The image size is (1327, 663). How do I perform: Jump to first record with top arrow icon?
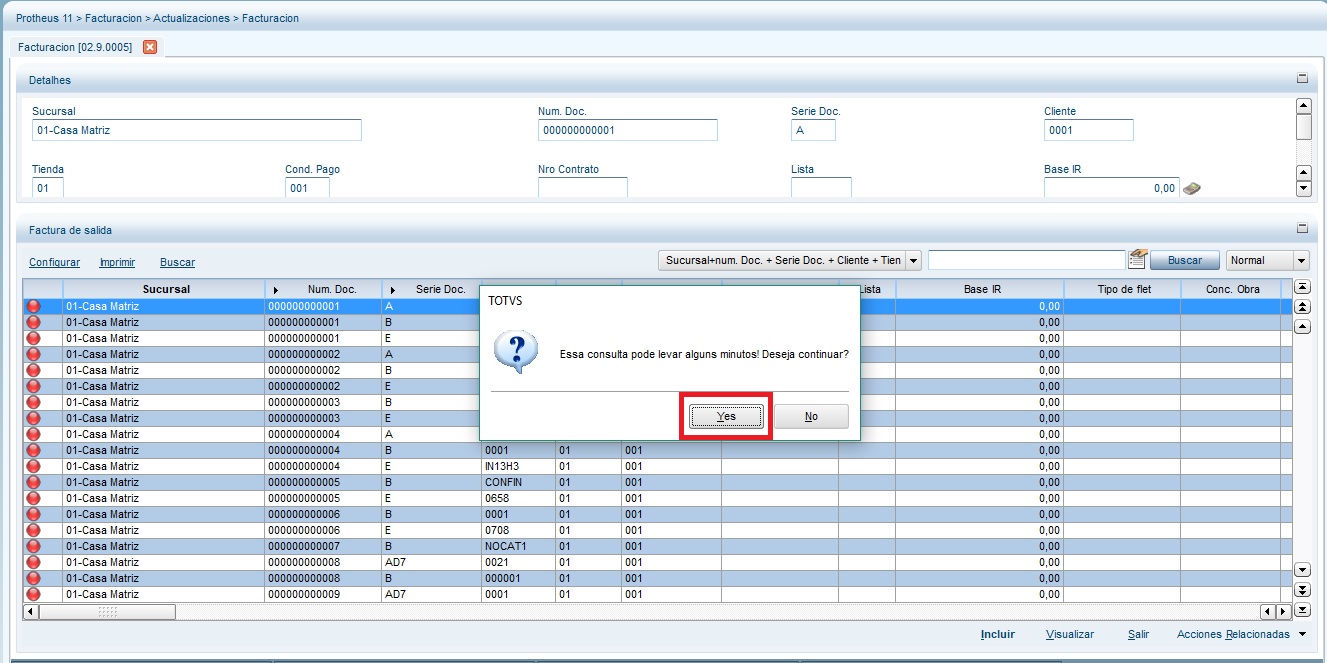[x=1302, y=286]
